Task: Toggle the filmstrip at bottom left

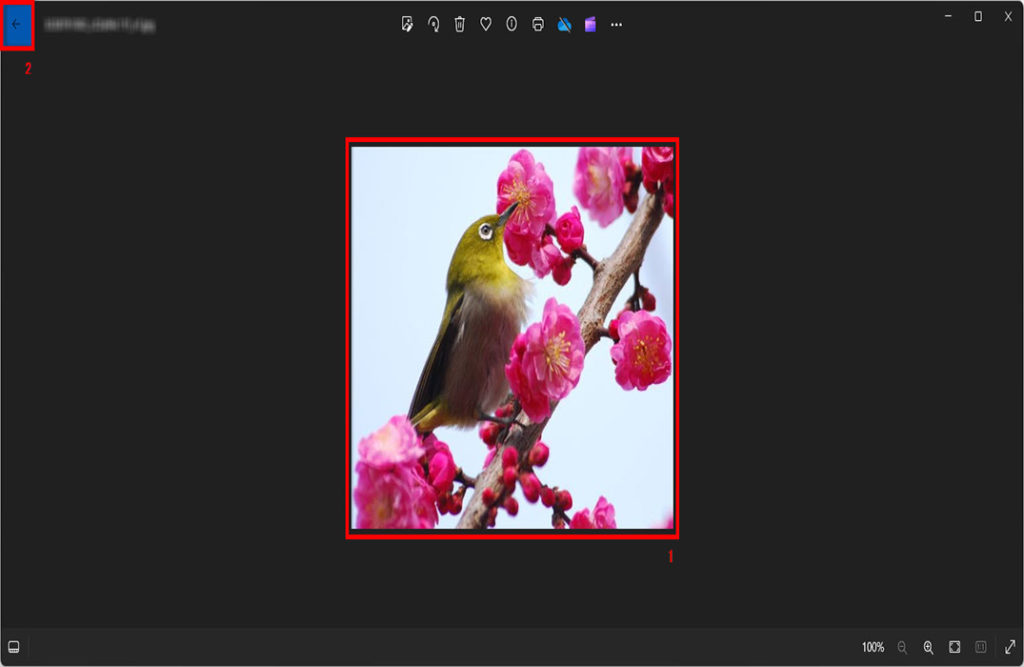Action: coord(14,647)
